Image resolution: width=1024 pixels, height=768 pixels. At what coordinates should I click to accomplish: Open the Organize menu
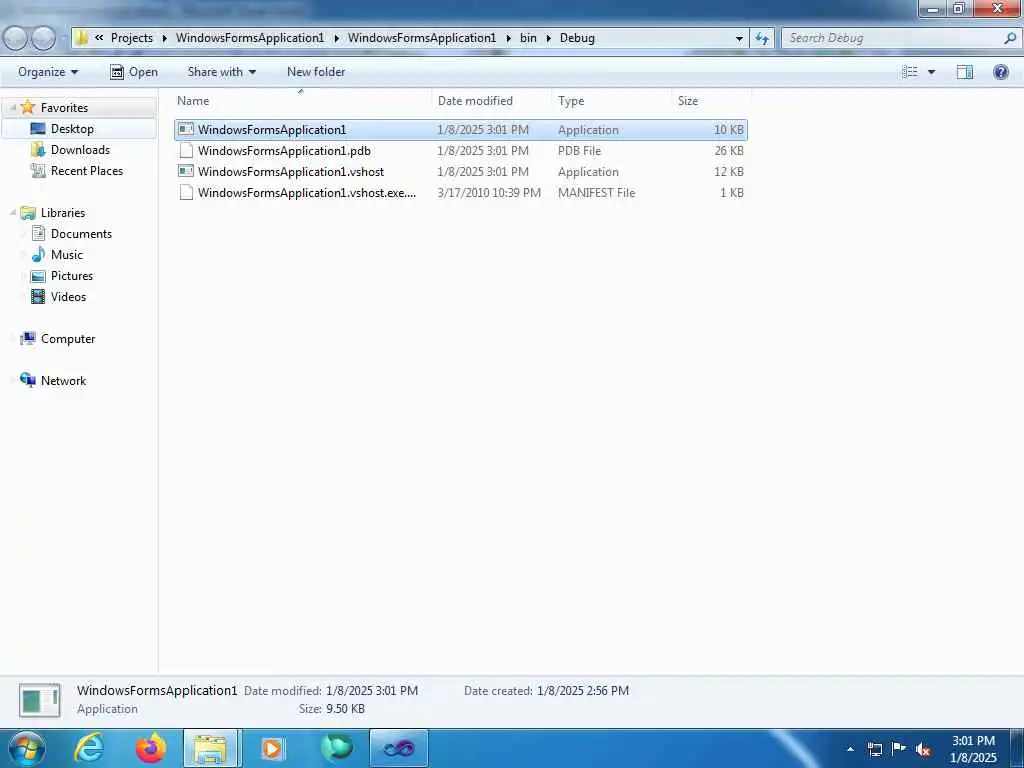tap(48, 72)
